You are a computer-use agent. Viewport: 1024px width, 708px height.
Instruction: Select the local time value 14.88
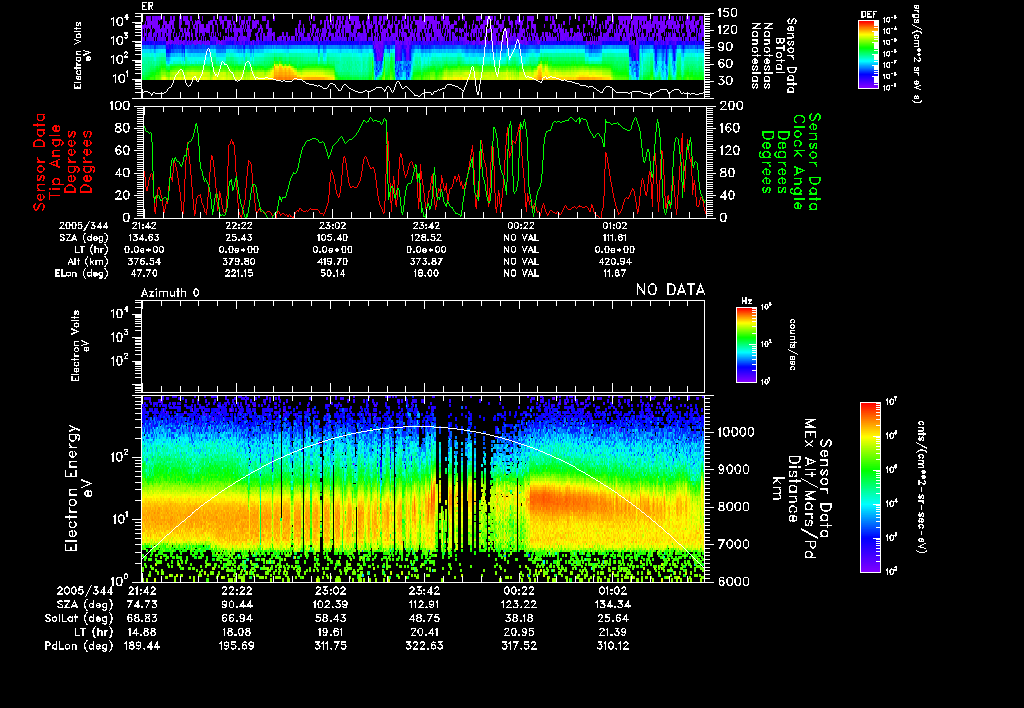pyautogui.click(x=143, y=632)
